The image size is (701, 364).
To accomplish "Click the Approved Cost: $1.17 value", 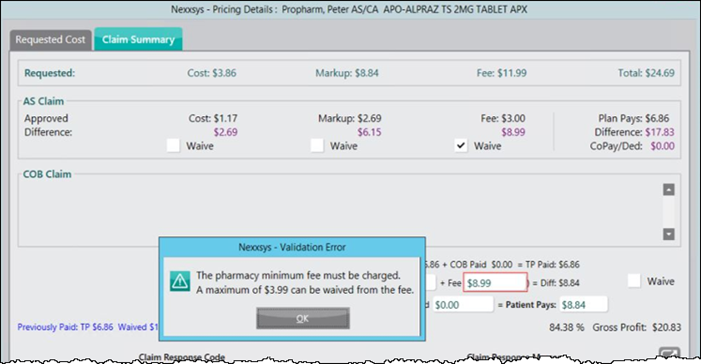I will (213, 119).
